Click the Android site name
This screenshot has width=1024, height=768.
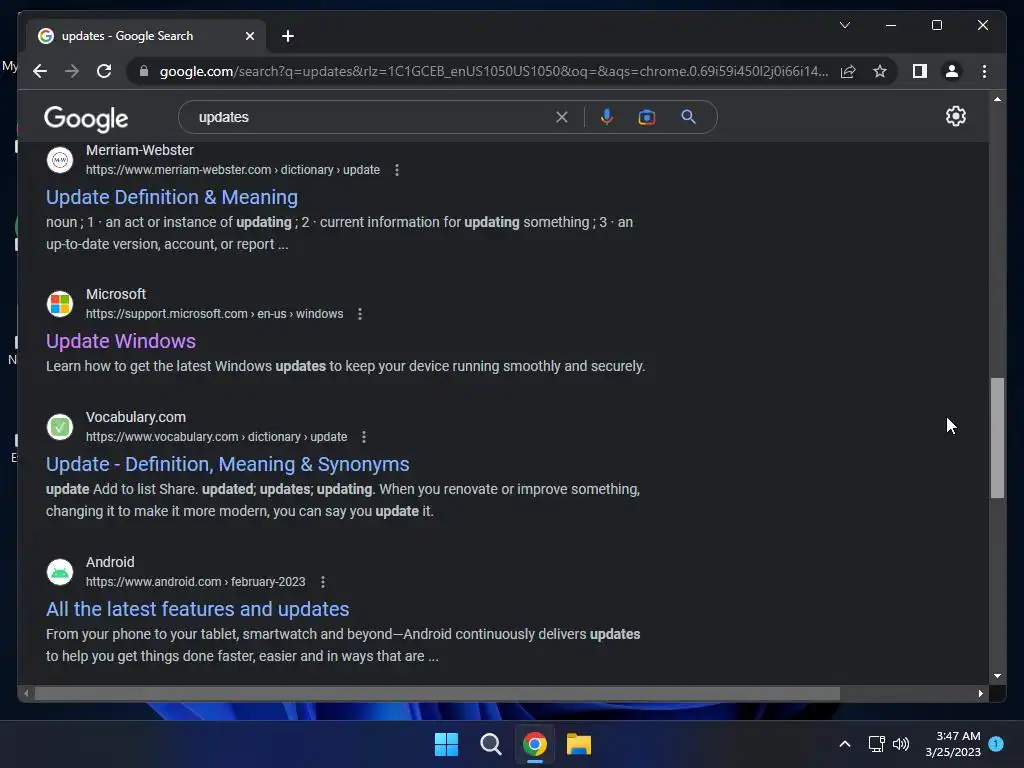point(110,562)
